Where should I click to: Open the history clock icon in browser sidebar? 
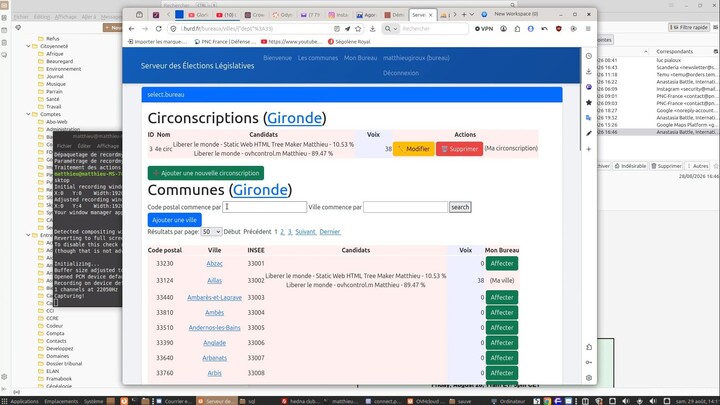pyautogui.click(x=589, y=56)
